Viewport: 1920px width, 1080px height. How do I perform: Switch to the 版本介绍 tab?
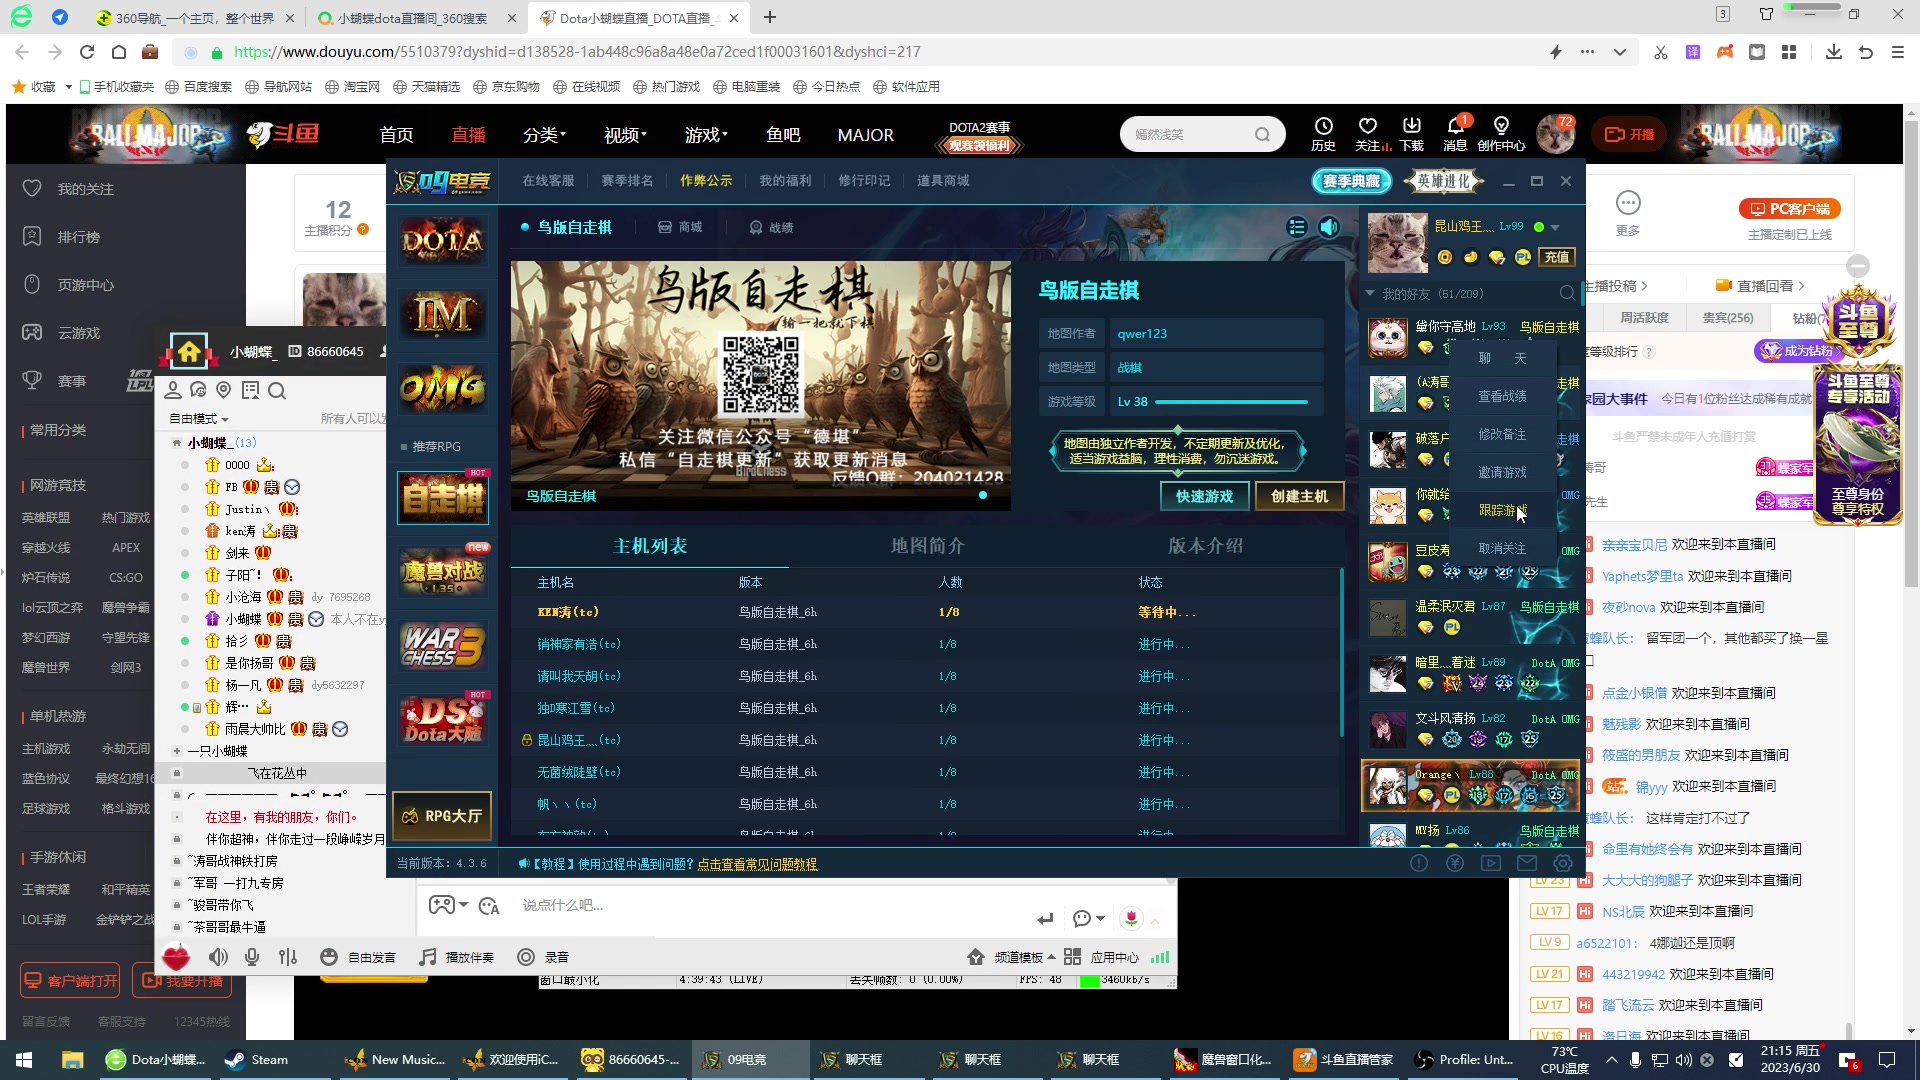pos(1205,546)
